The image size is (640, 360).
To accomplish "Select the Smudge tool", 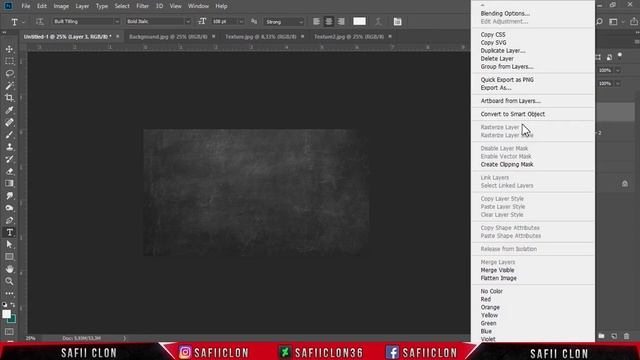I will 9,196.
